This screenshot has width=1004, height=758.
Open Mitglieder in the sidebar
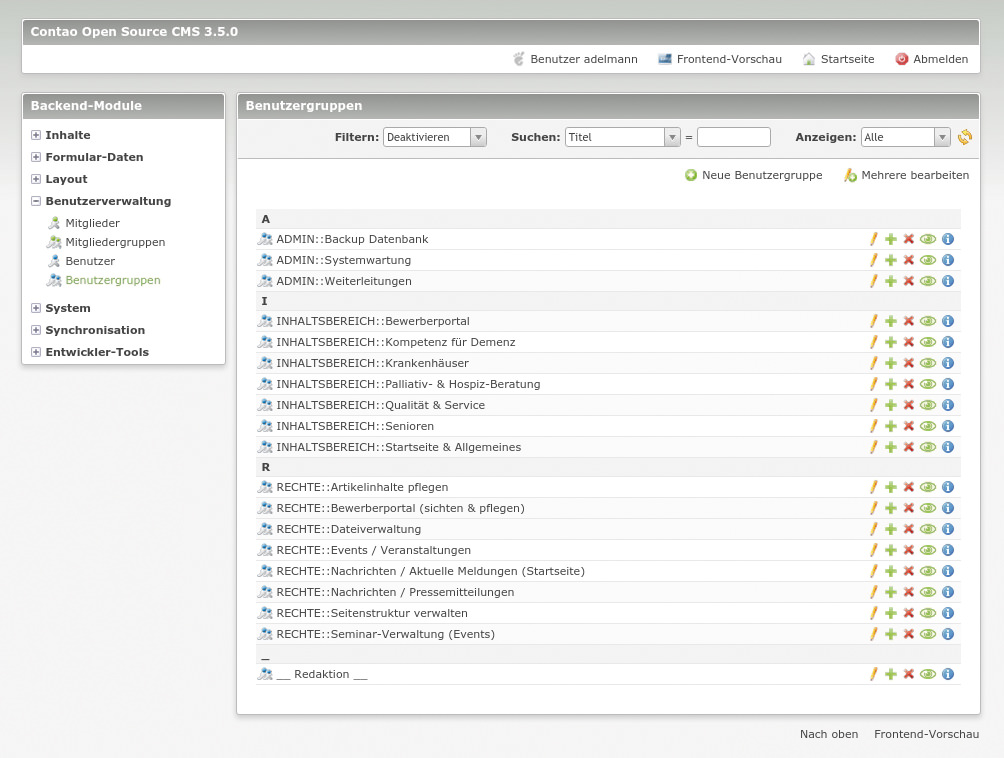click(92, 223)
